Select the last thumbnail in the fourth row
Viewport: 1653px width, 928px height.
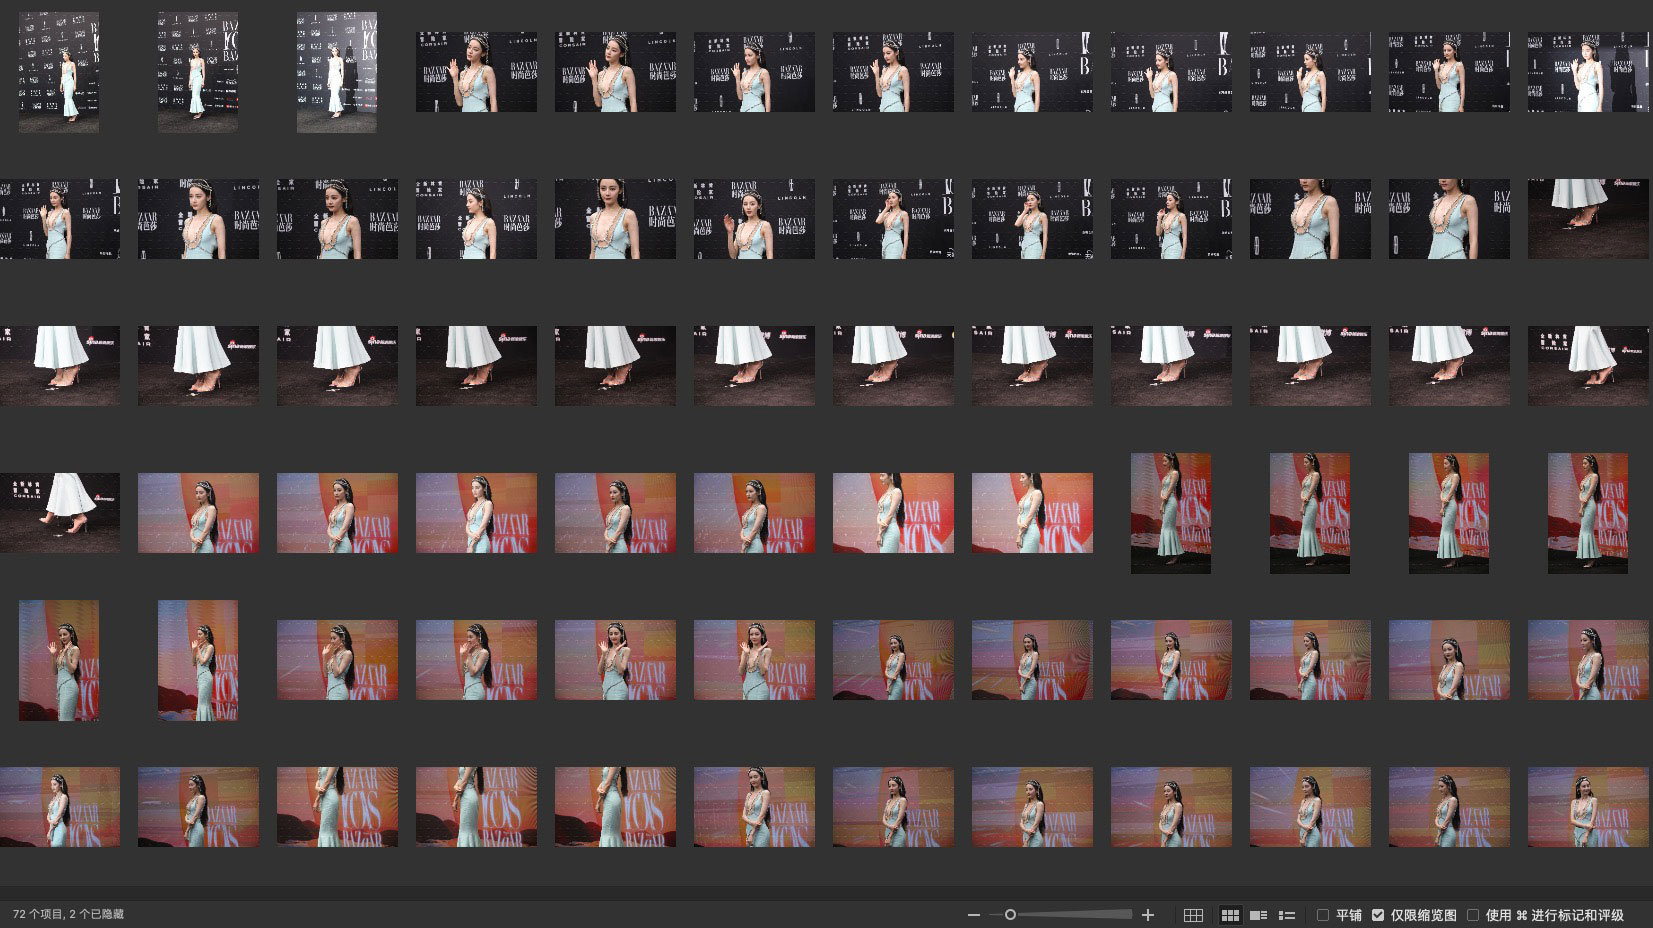pyautogui.click(x=1588, y=513)
